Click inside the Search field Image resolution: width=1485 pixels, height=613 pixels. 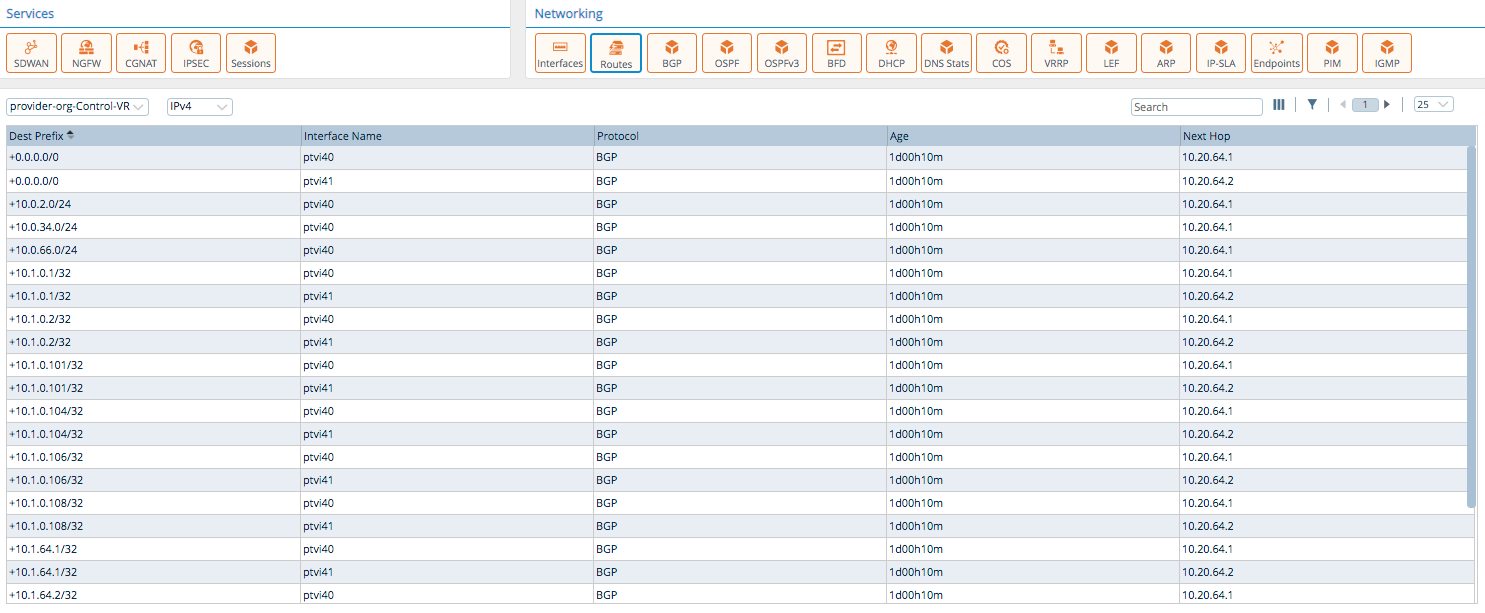[x=1197, y=106]
